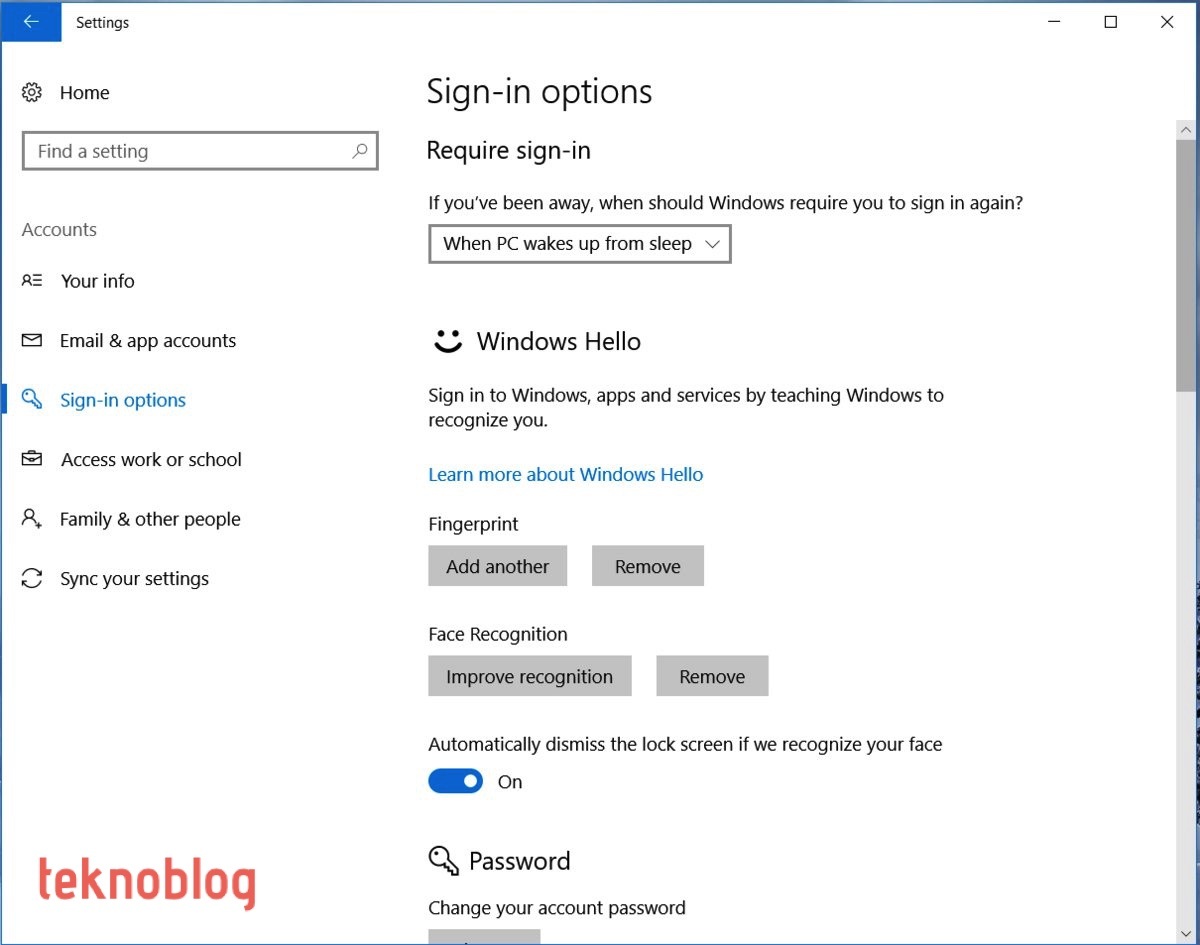The image size is (1200, 945).
Task: Remove the registered fingerprint
Action: pyautogui.click(x=647, y=566)
